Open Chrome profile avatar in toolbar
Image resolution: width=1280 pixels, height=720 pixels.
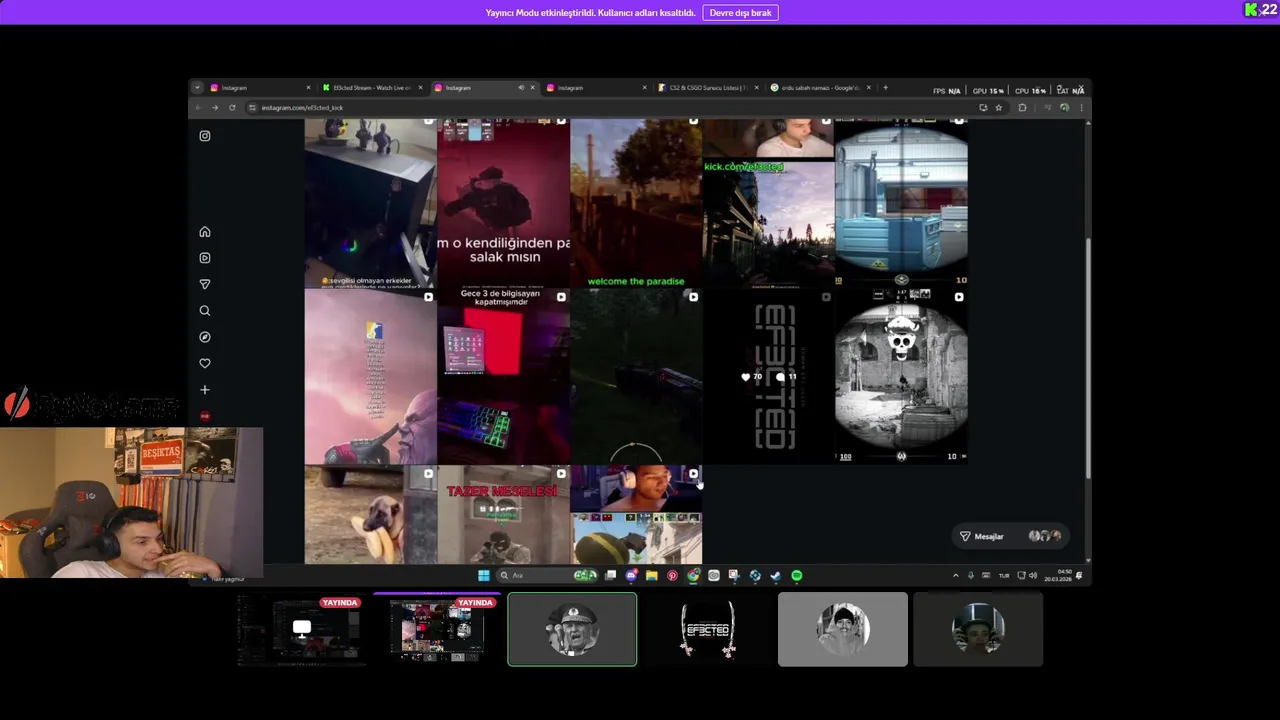1064,108
